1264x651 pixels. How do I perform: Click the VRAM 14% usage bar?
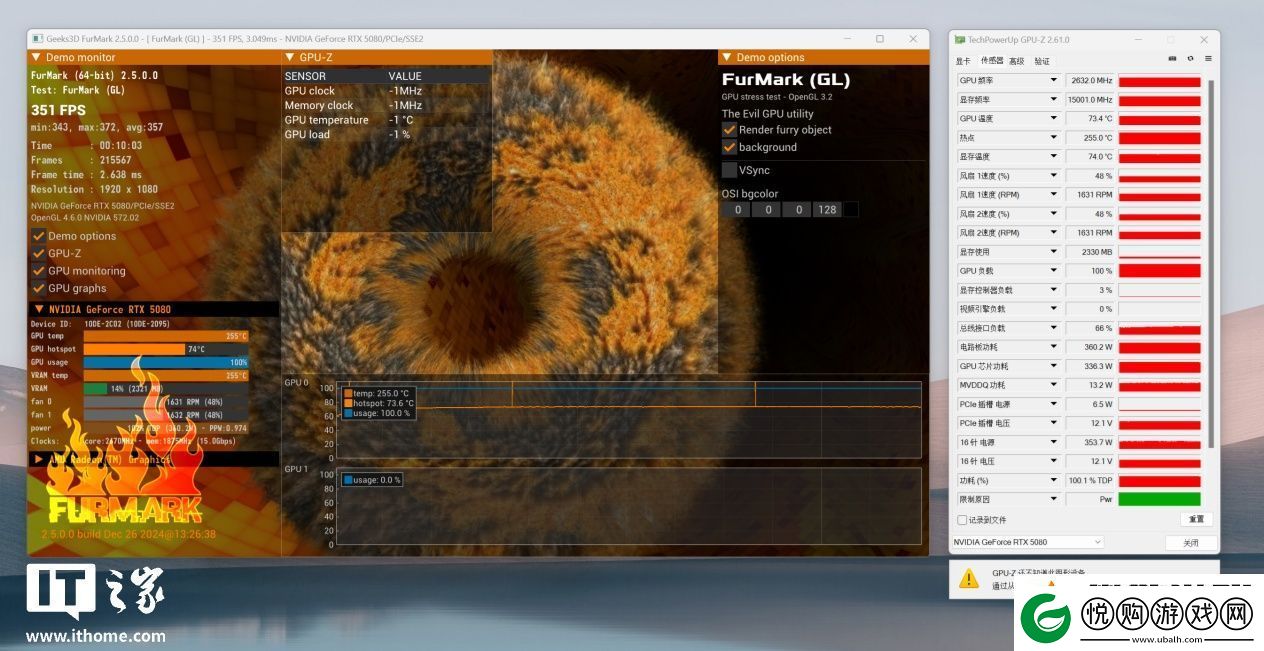click(x=166, y=388)
